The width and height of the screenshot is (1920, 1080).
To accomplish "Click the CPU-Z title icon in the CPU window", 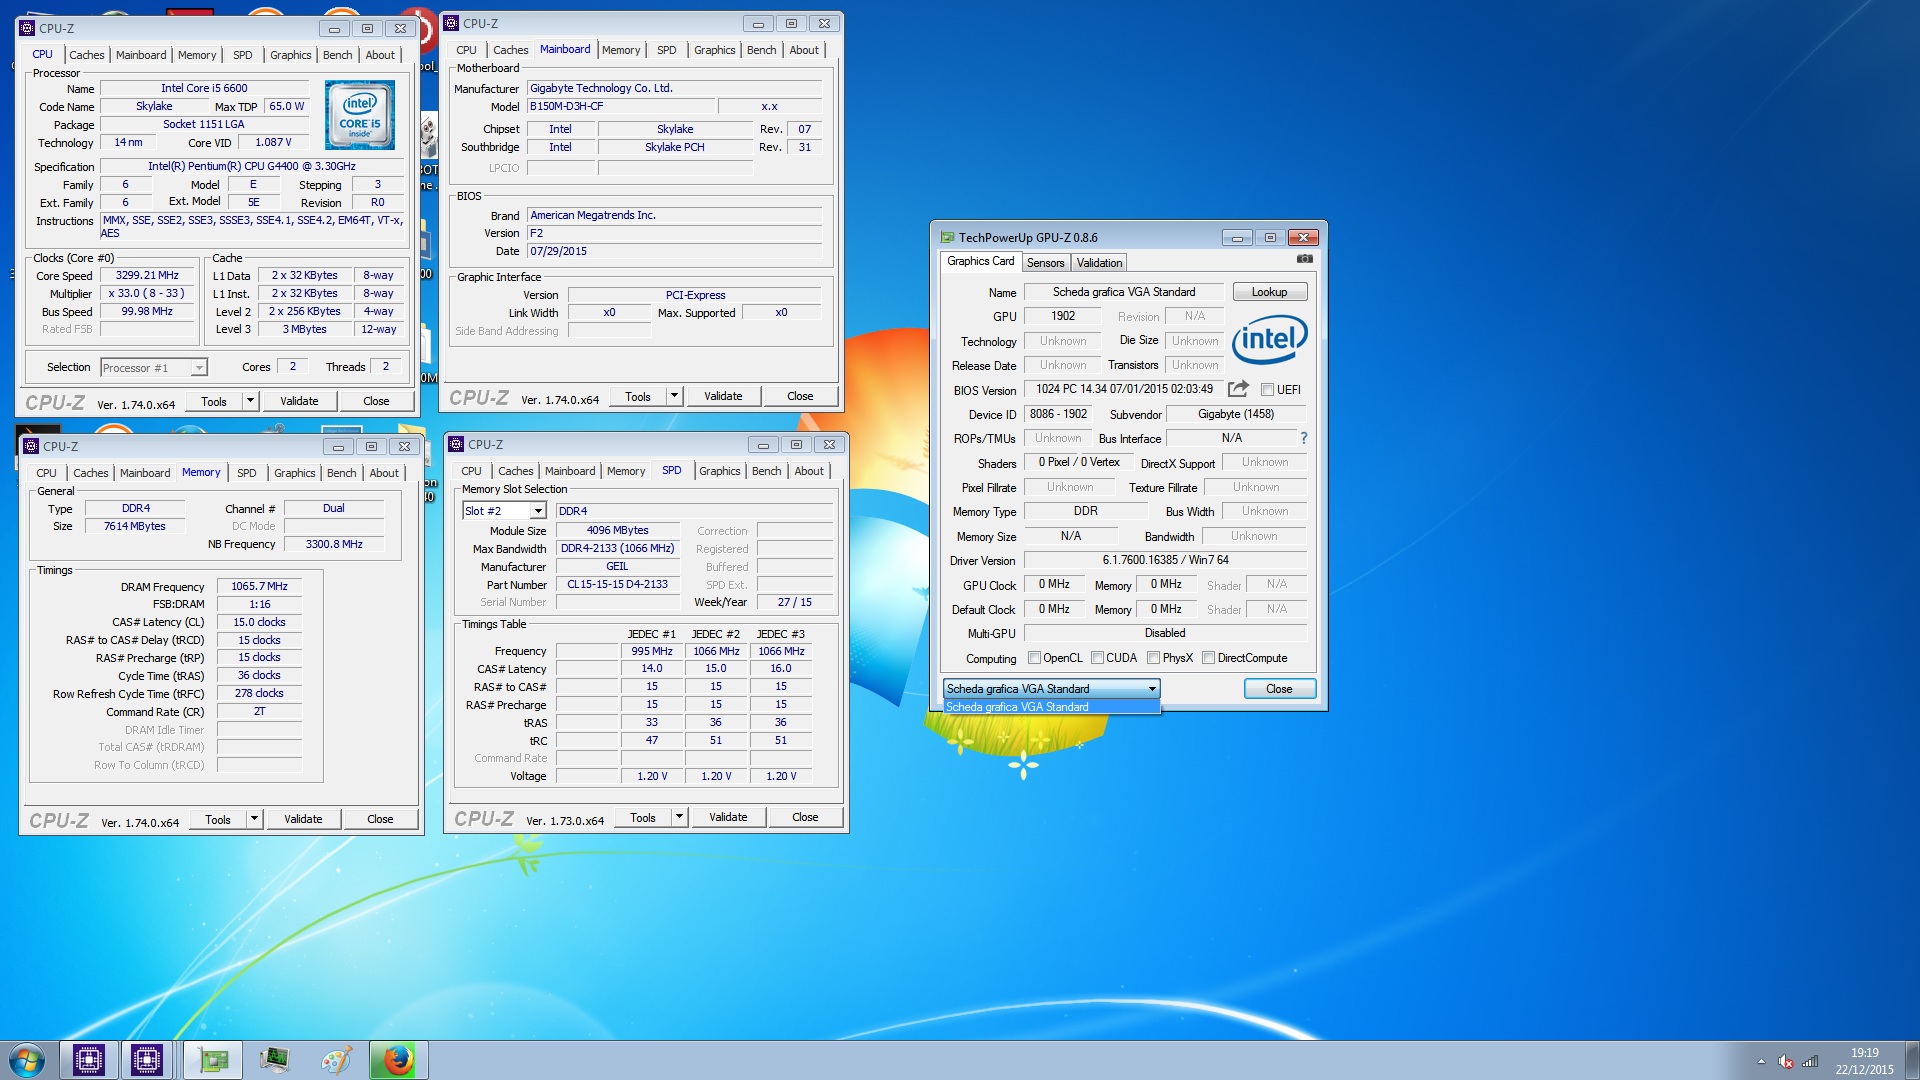I will (x=27, y=28).
